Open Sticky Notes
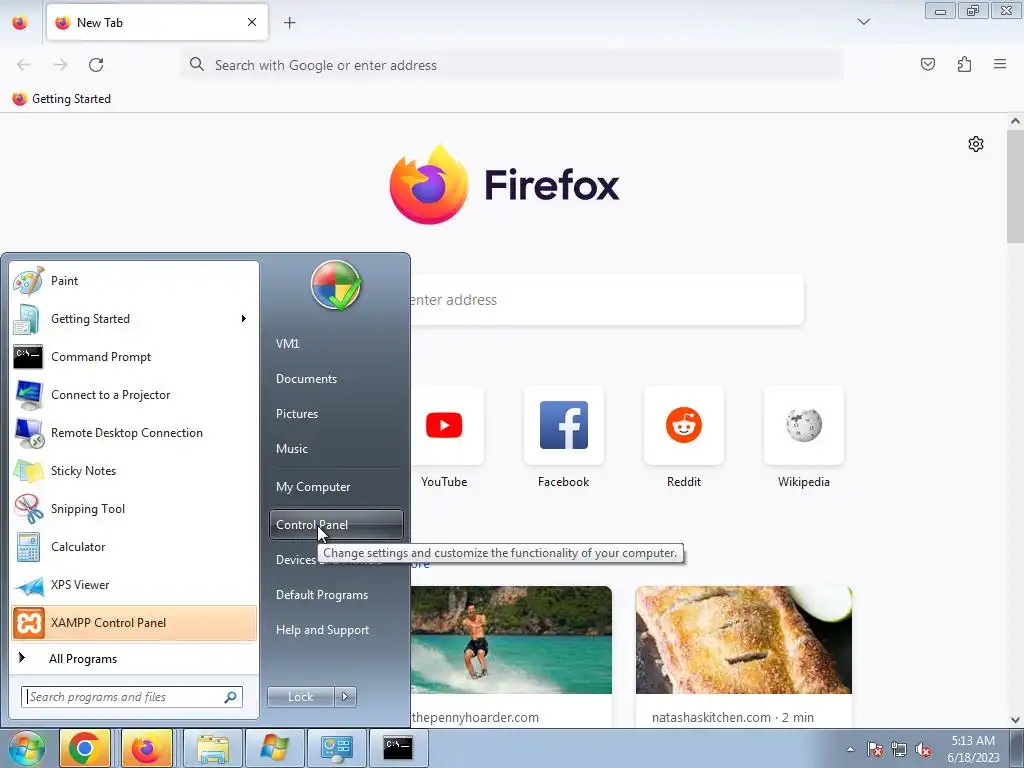This screenshot has width=1024, height=768. [134, 471]
